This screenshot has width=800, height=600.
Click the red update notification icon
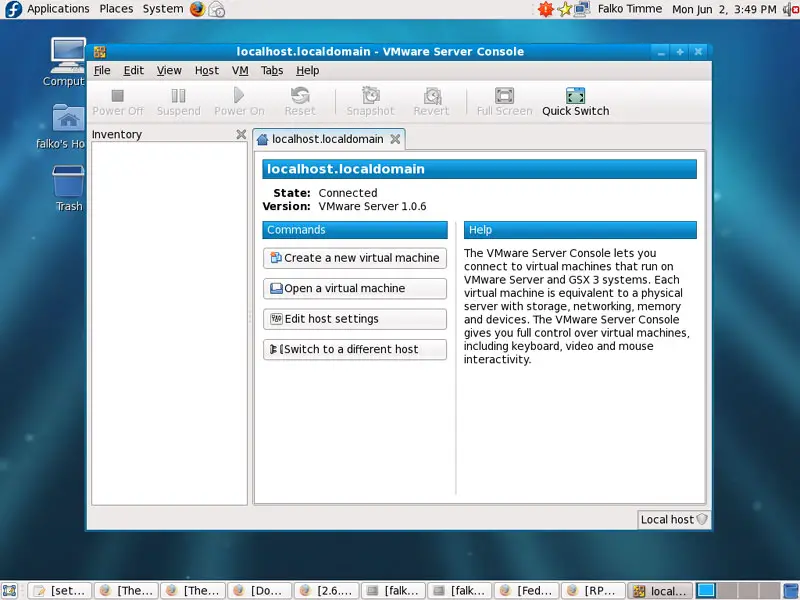545,9
